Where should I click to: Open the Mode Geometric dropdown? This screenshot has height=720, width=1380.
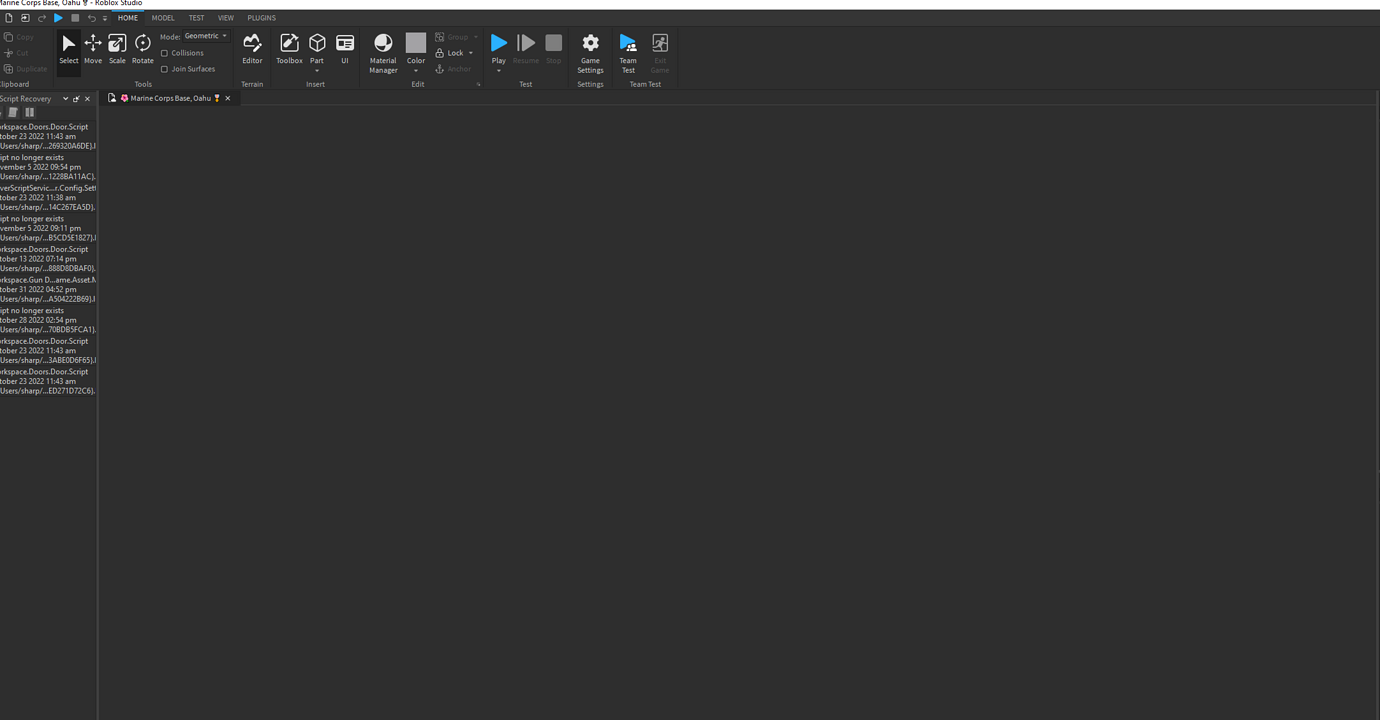click(x=205, y=35)
